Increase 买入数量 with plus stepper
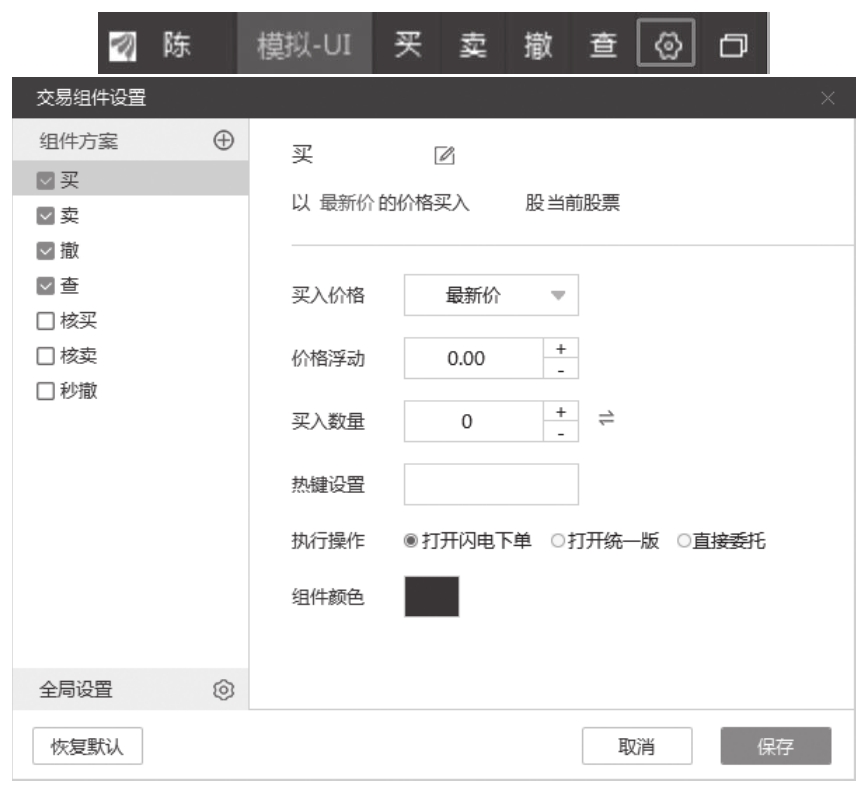Image resolution: width=864 pixels, height=788 pixels. 561,411
